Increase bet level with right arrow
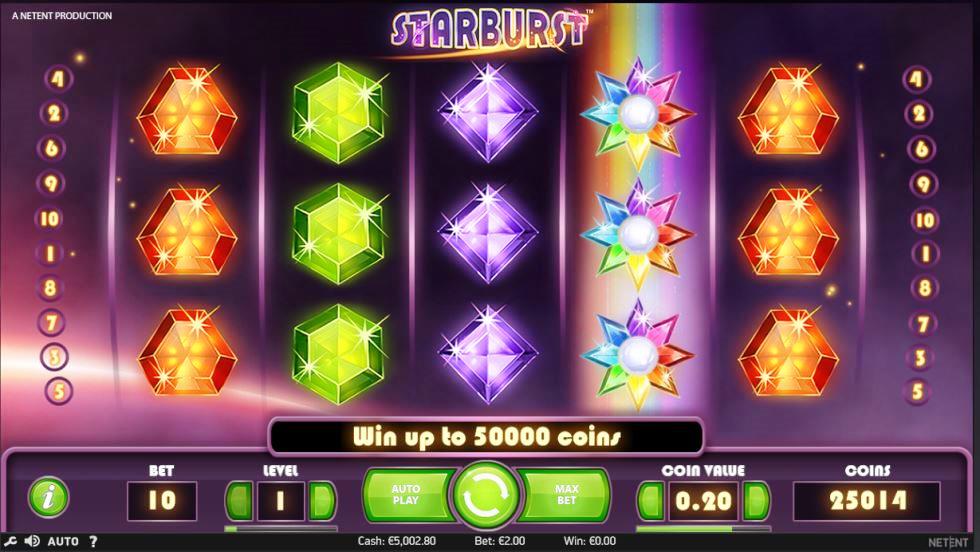The width and height of the screenshot is (980, 552). (x=322, y=501)
